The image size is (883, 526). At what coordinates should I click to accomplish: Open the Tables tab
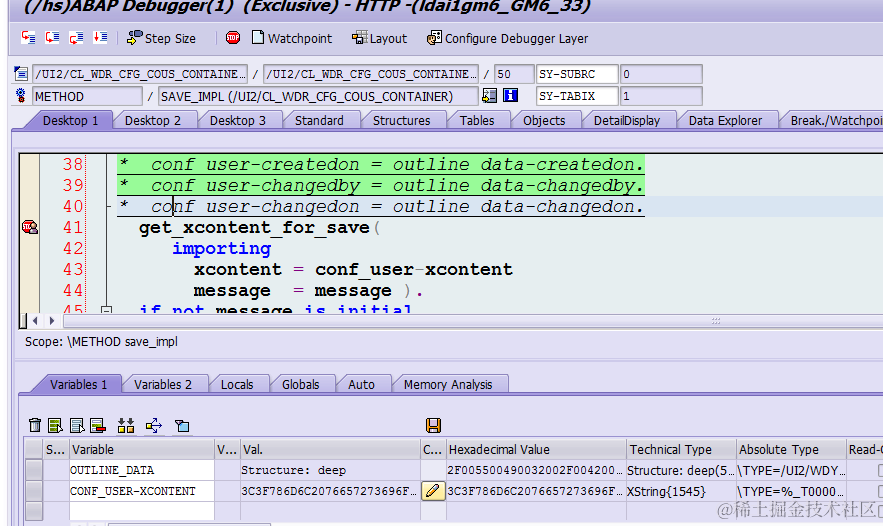(x=477, y=121)
